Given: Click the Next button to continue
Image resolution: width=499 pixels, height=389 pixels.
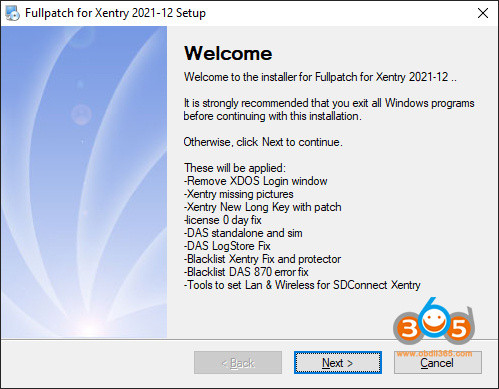Looking at the screenshot, I should coord(338,363).
